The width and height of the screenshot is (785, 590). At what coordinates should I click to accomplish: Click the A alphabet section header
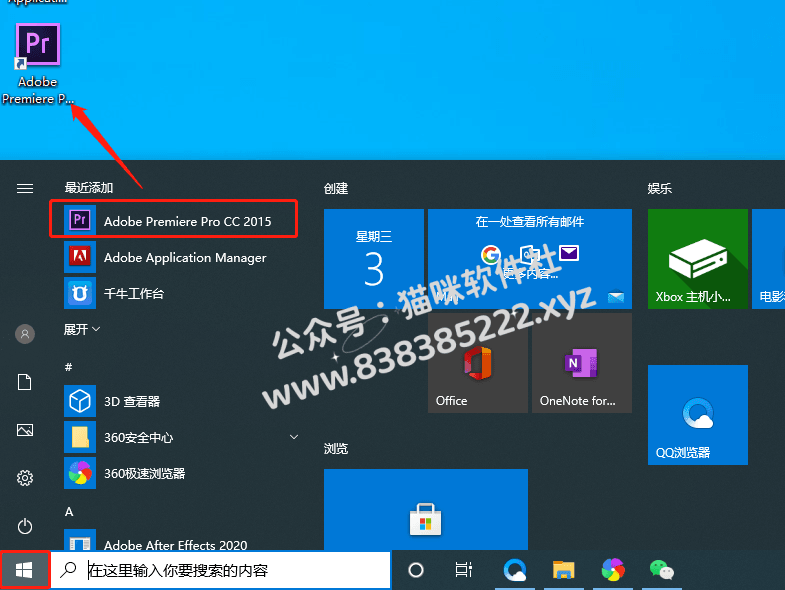(x=69, y=511)
